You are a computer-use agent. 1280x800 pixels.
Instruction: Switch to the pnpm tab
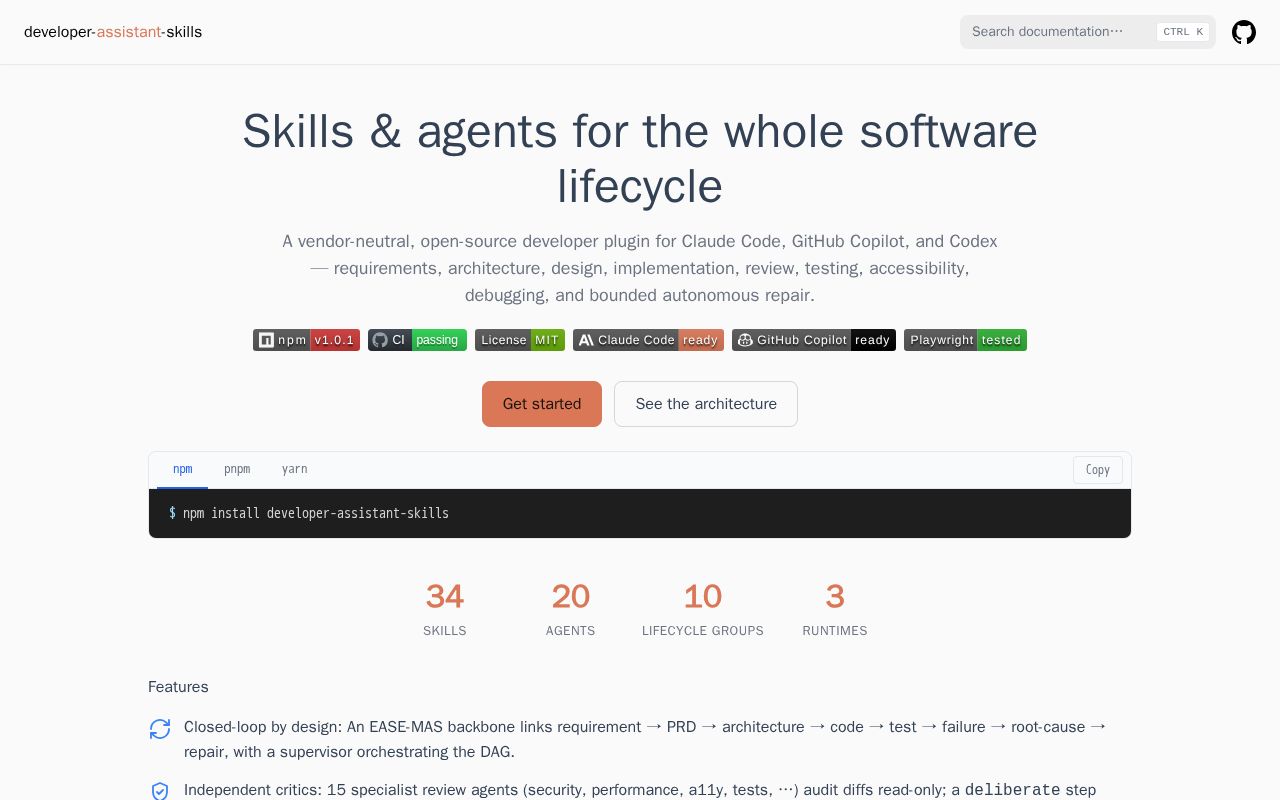pyautogui.click(x=237, y=469)
